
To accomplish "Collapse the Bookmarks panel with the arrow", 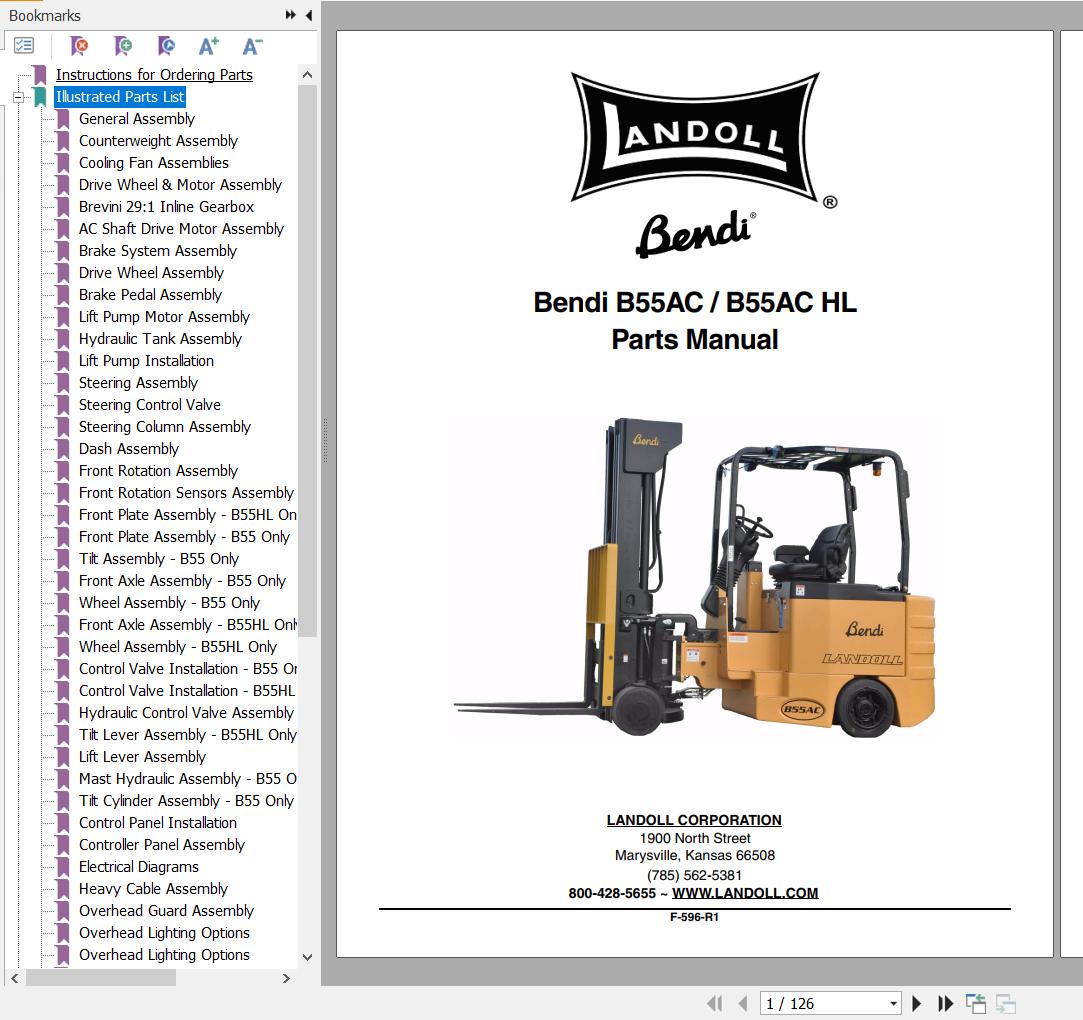I will pyautogui.click(x=309, y=15).
